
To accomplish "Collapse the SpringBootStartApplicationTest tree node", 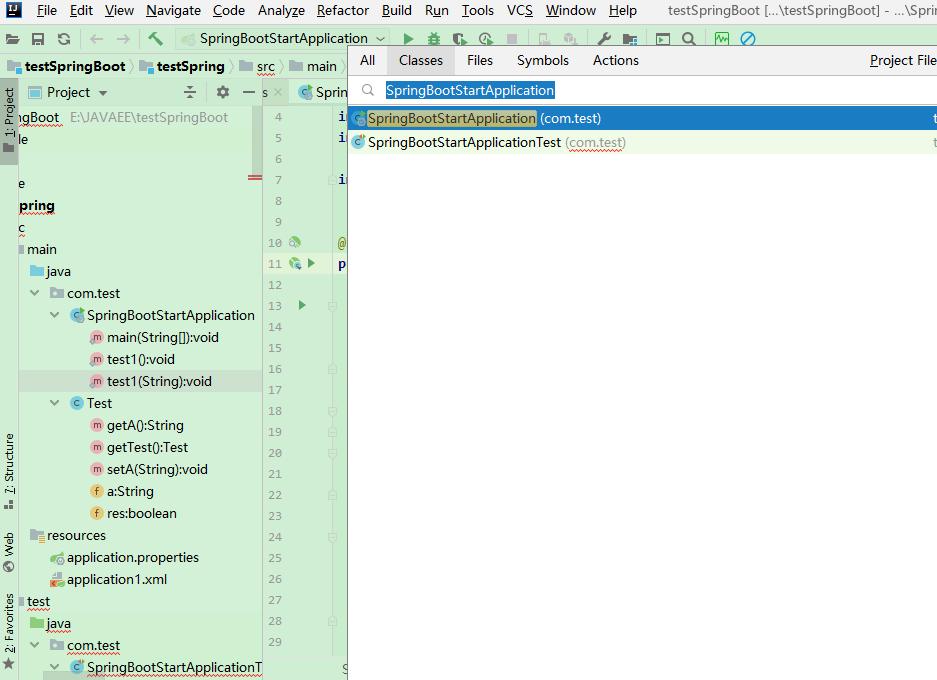I will tap(55, 667).
